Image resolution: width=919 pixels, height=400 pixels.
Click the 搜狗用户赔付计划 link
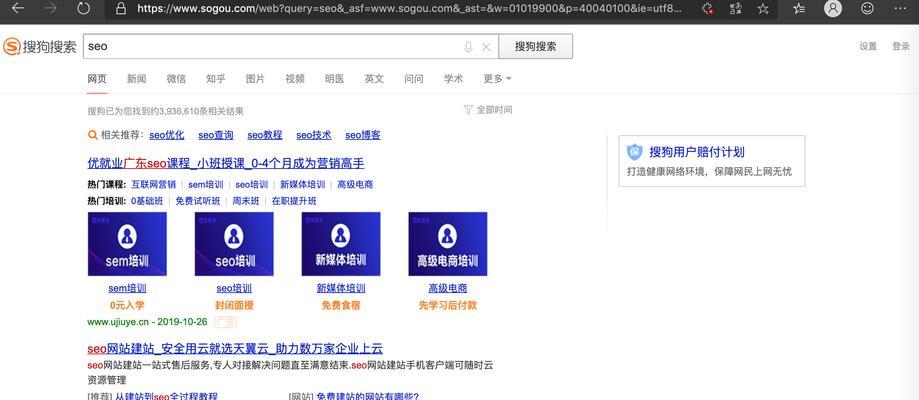[697, 152]
